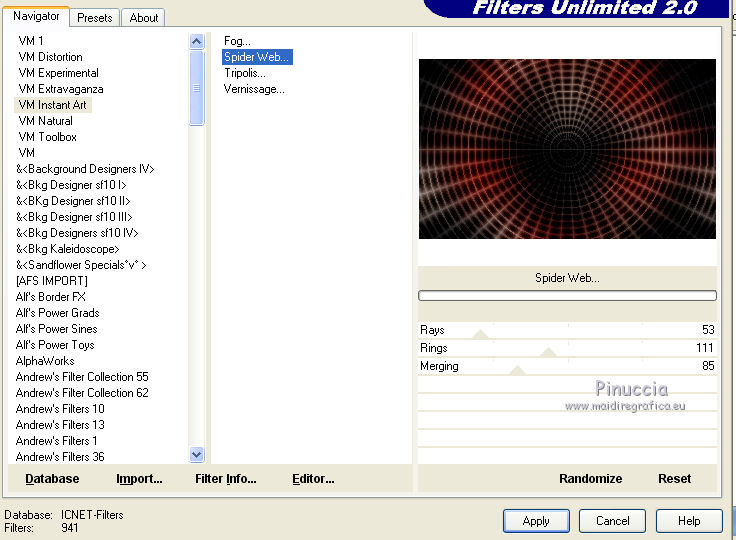Image resolution: width=736 pixels, height=540 pixels.
Task: Click the Rings slider handle
Action: pos(548,352)
